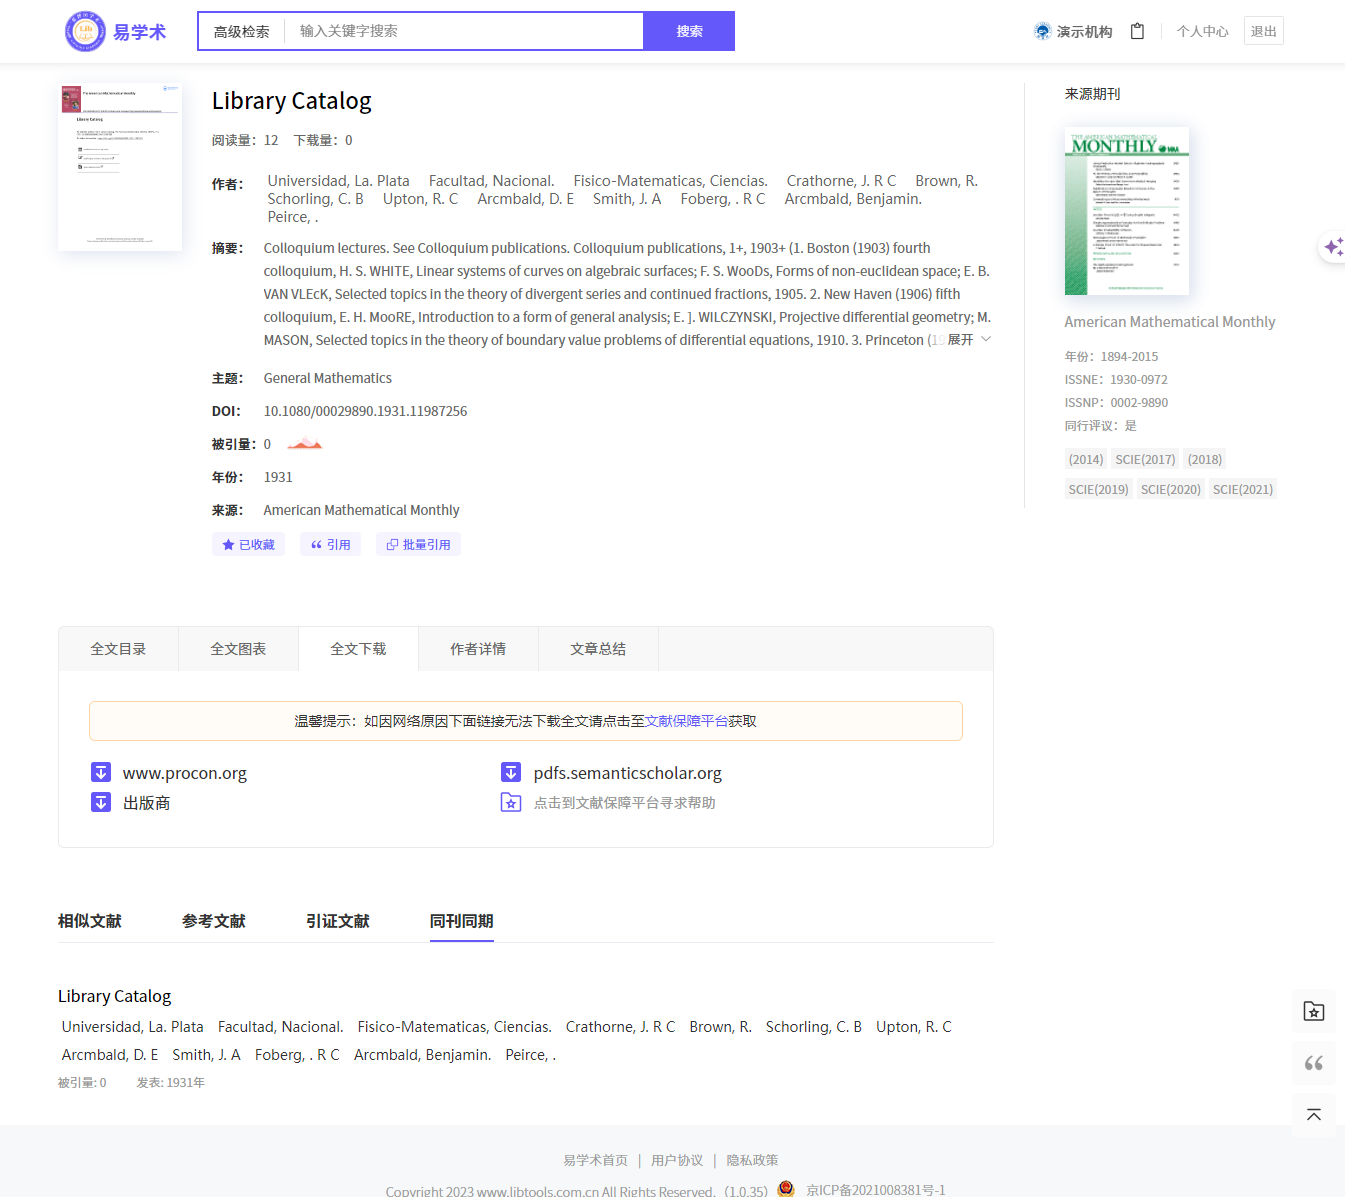Click download icon beside www.procon.org
The width and height of the screenshot is (1345, 1197).
coord(101,773)
